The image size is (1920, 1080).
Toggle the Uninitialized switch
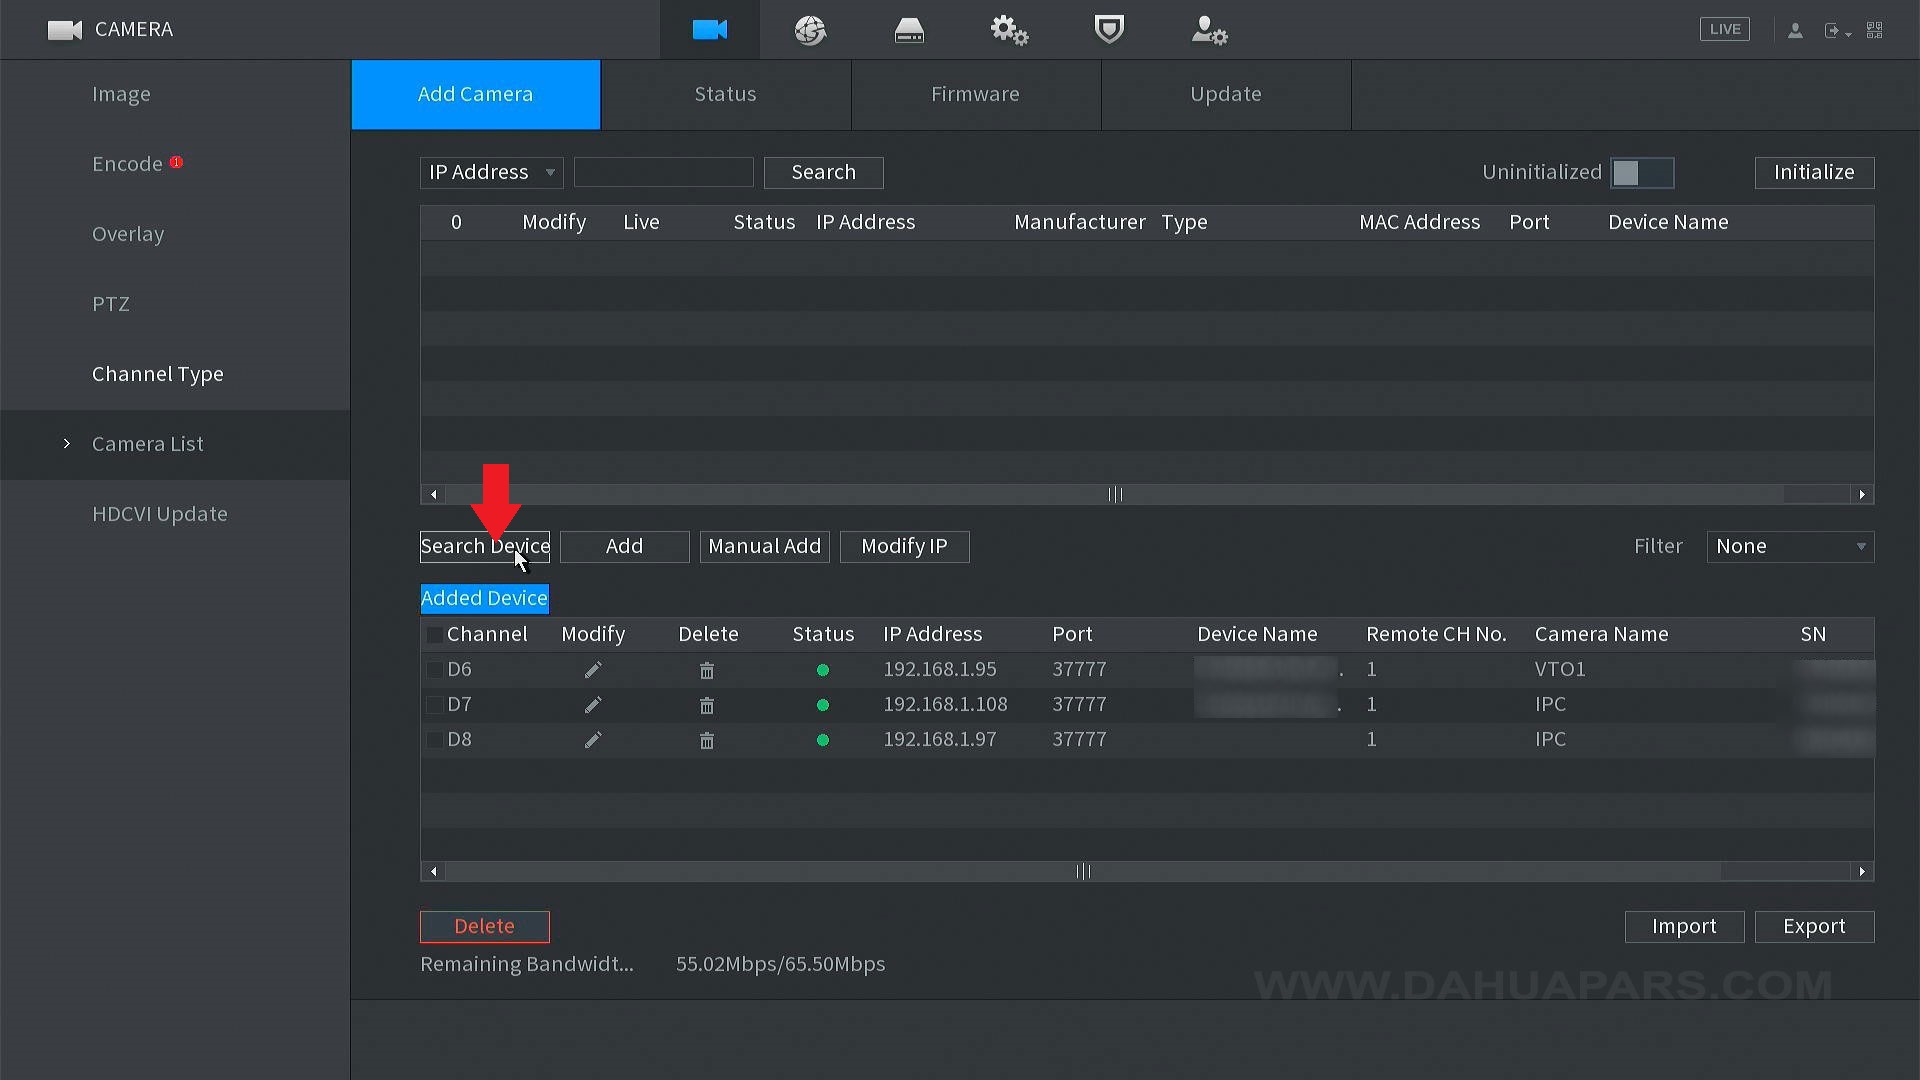click(1642, 172)
